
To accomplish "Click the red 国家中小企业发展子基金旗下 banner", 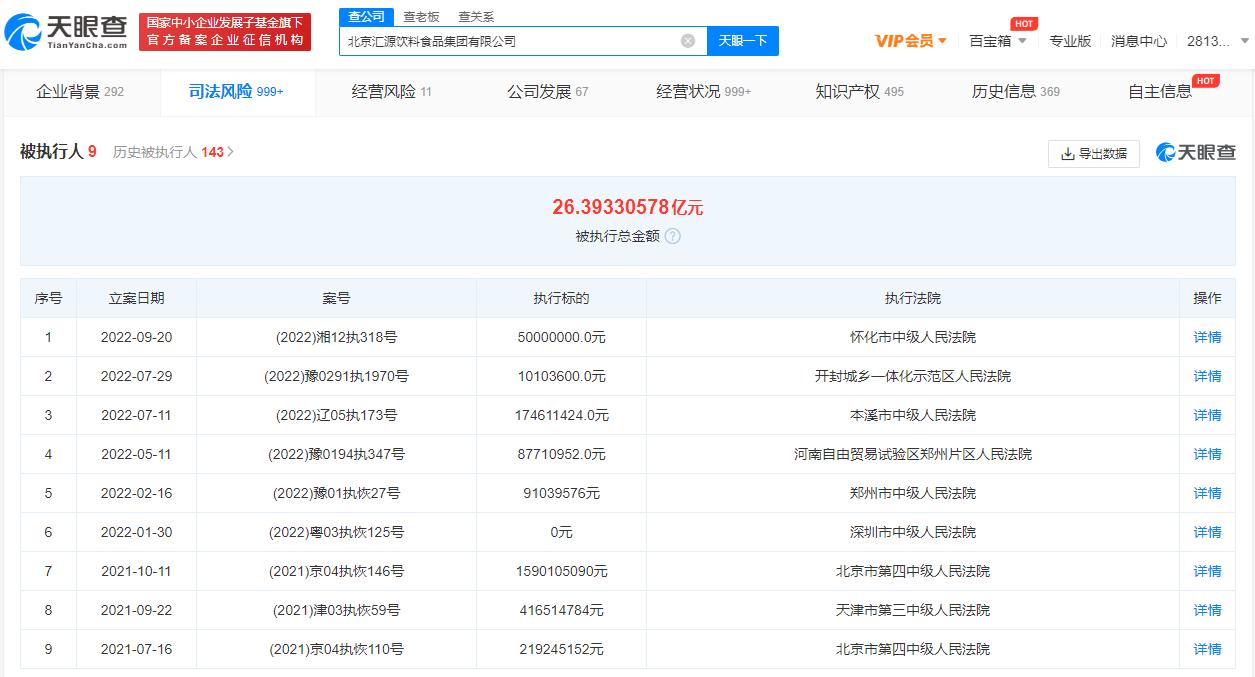I will click(x=225, y=32).
